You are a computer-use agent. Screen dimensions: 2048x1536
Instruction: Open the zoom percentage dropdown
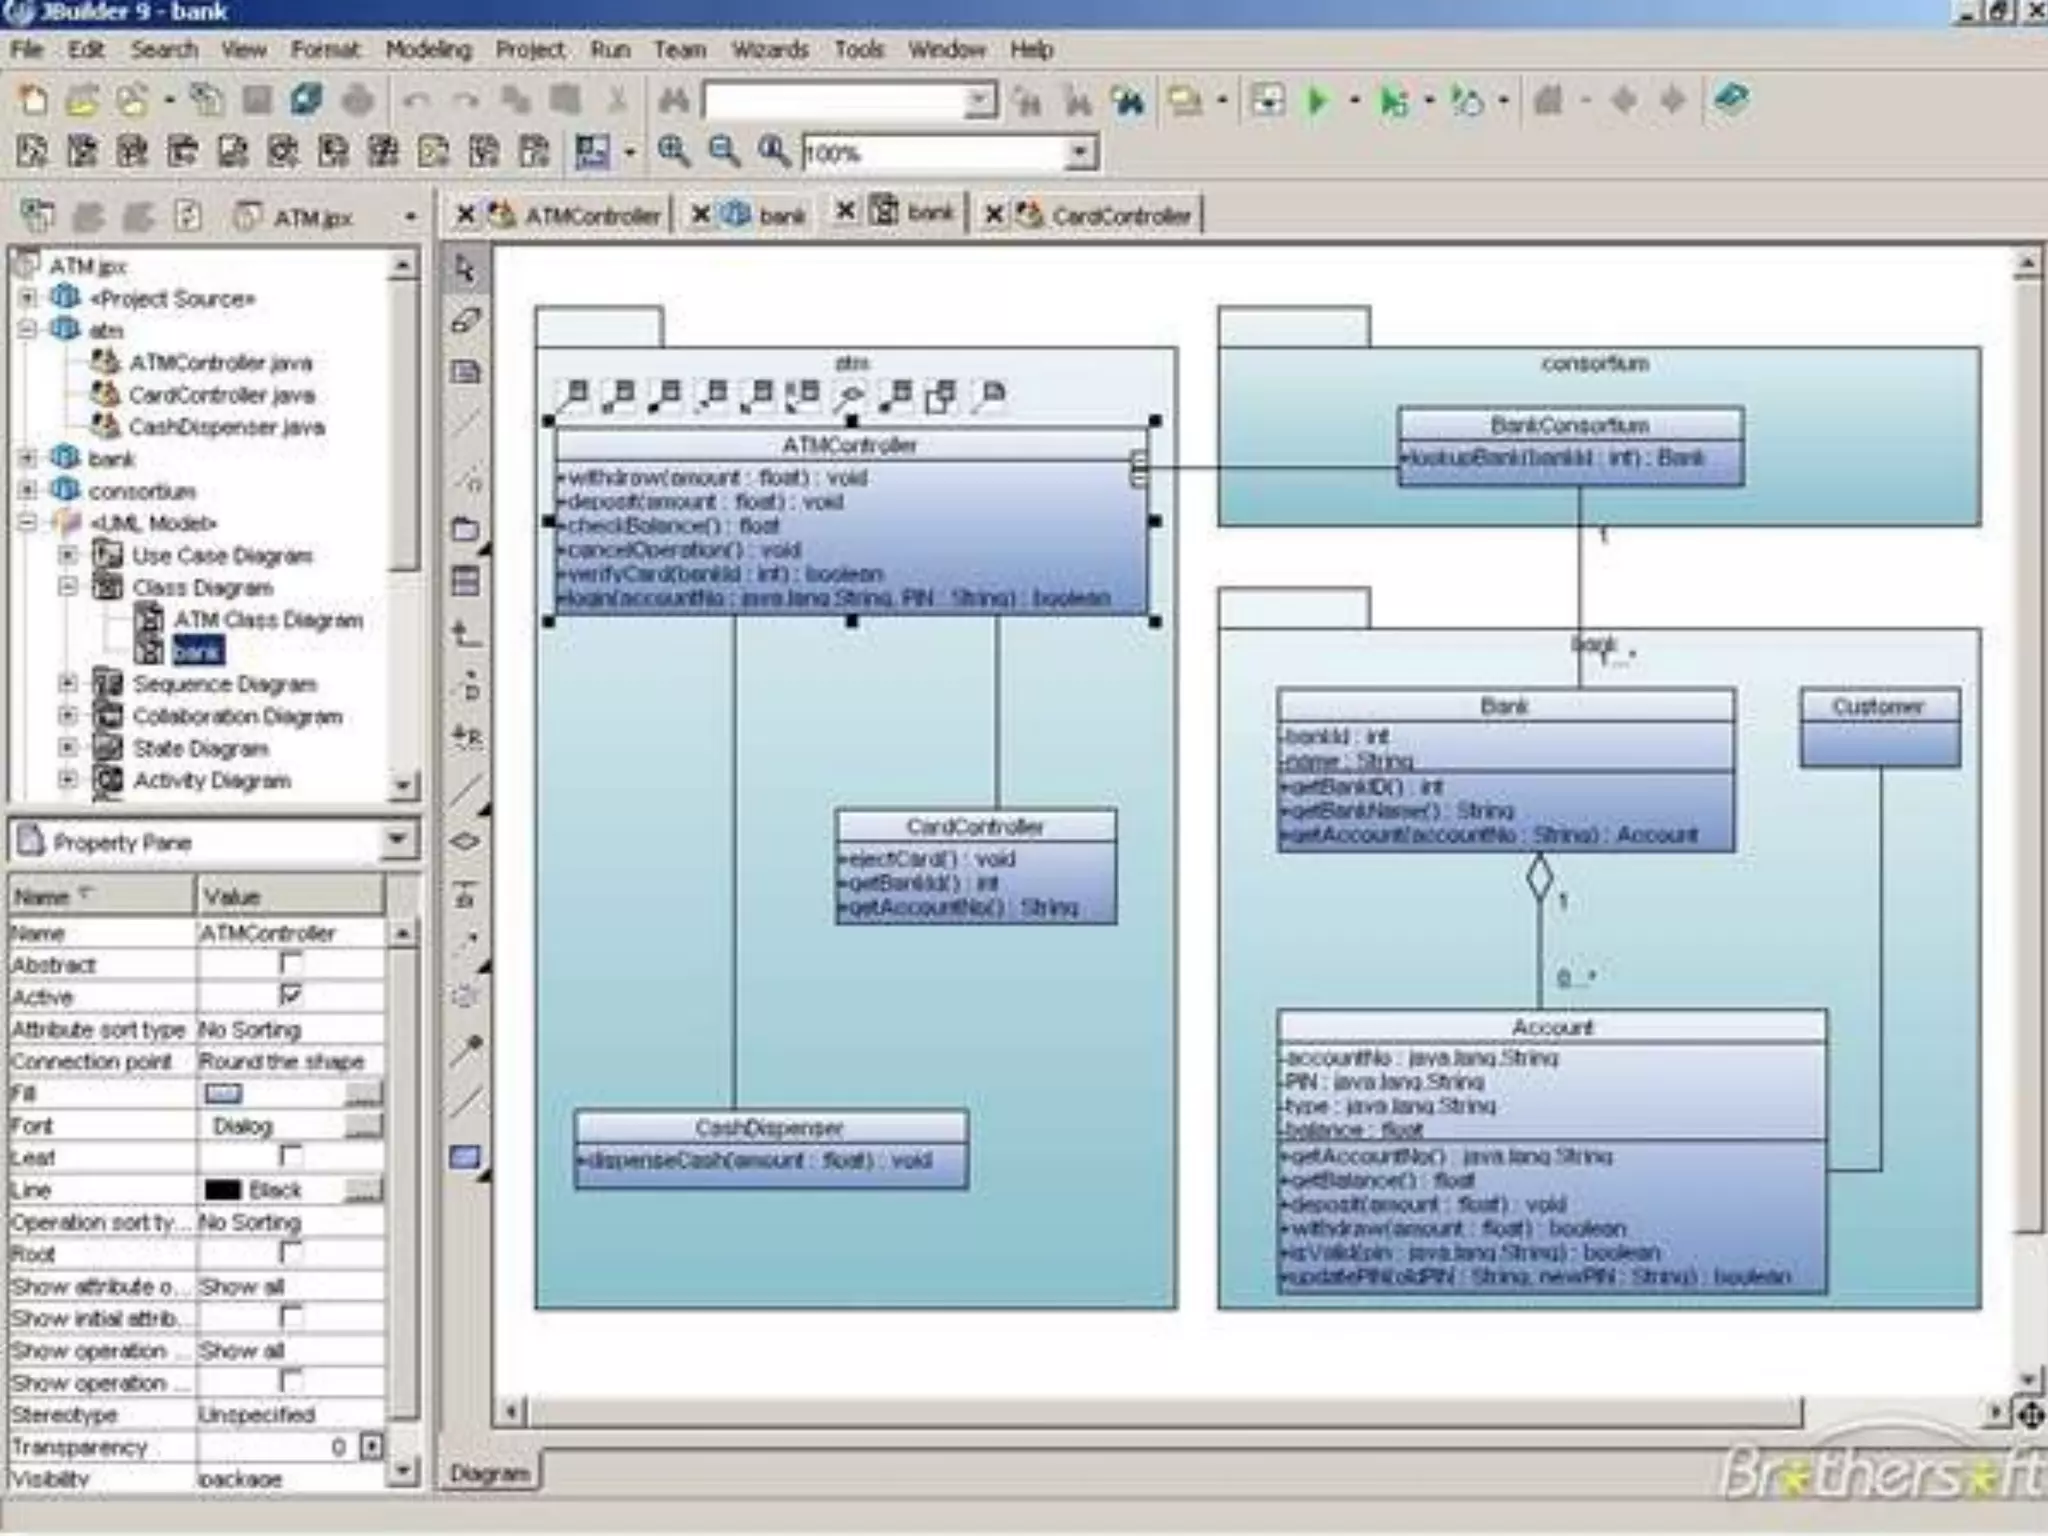tap(1079, 153)
